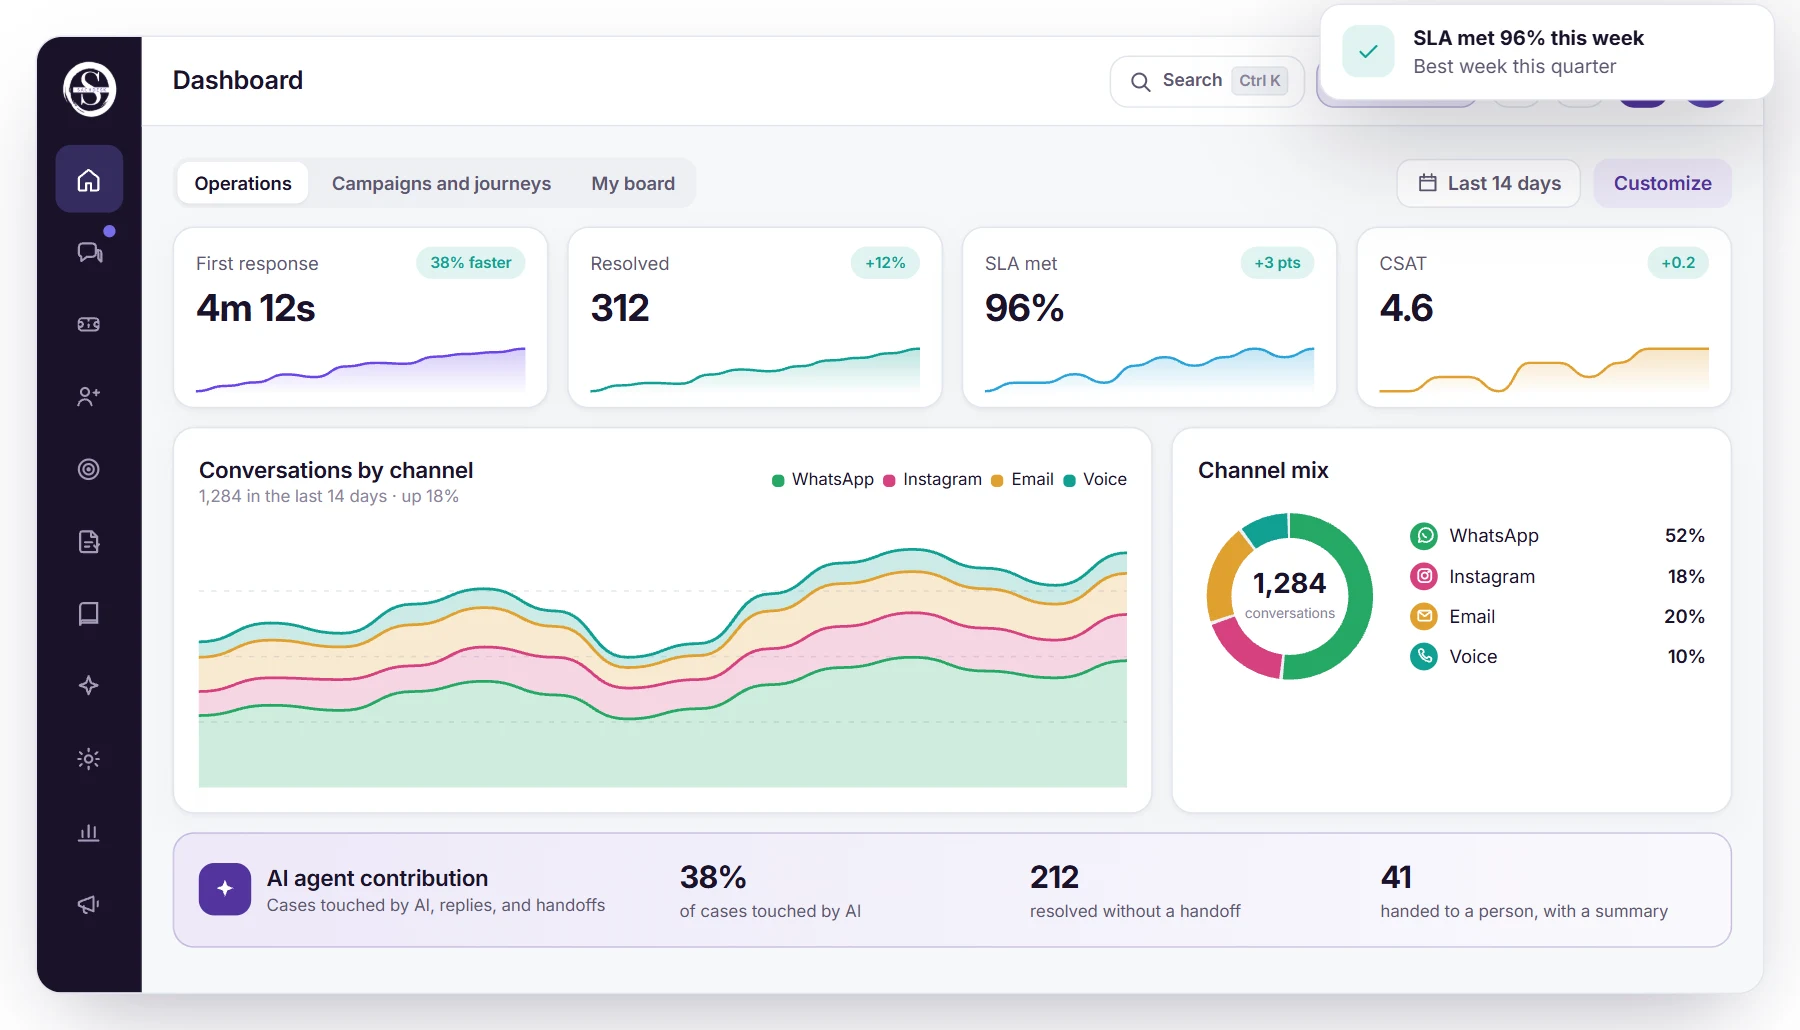Select the Operations tab
The image size is (1800, 1030).
pos(243,183)
